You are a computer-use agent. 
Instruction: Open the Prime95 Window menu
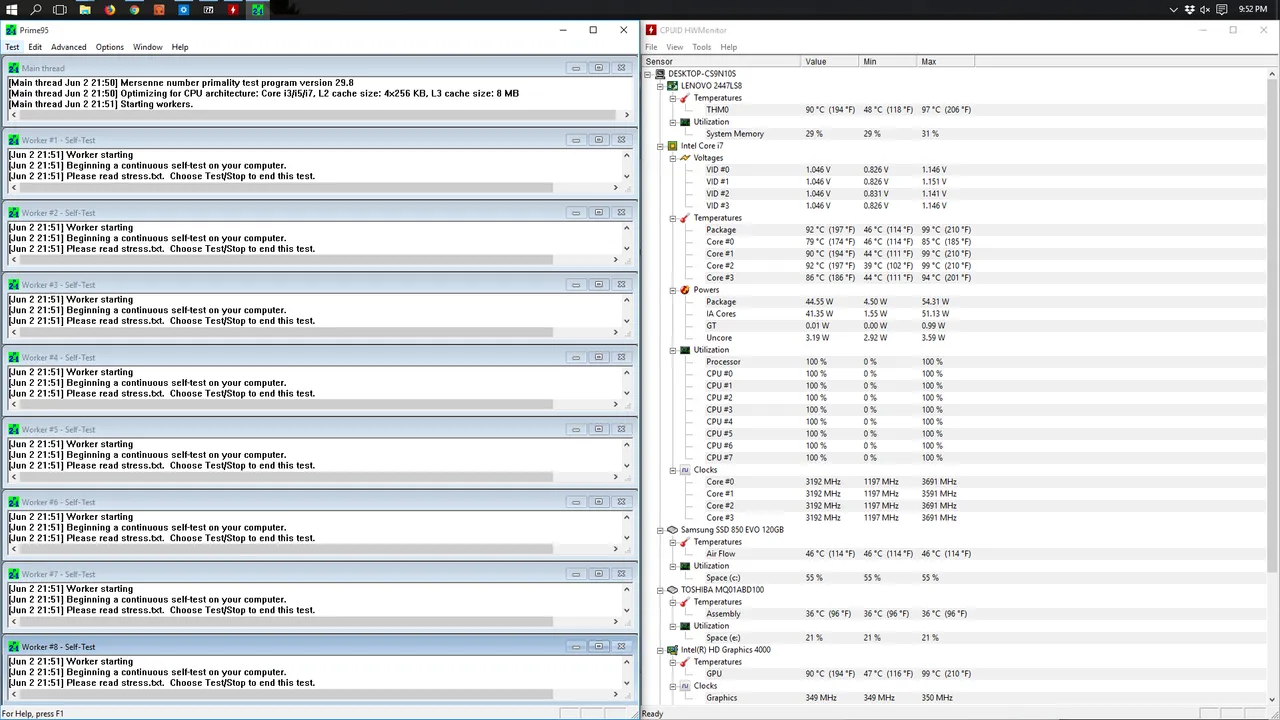pos(148,47)
